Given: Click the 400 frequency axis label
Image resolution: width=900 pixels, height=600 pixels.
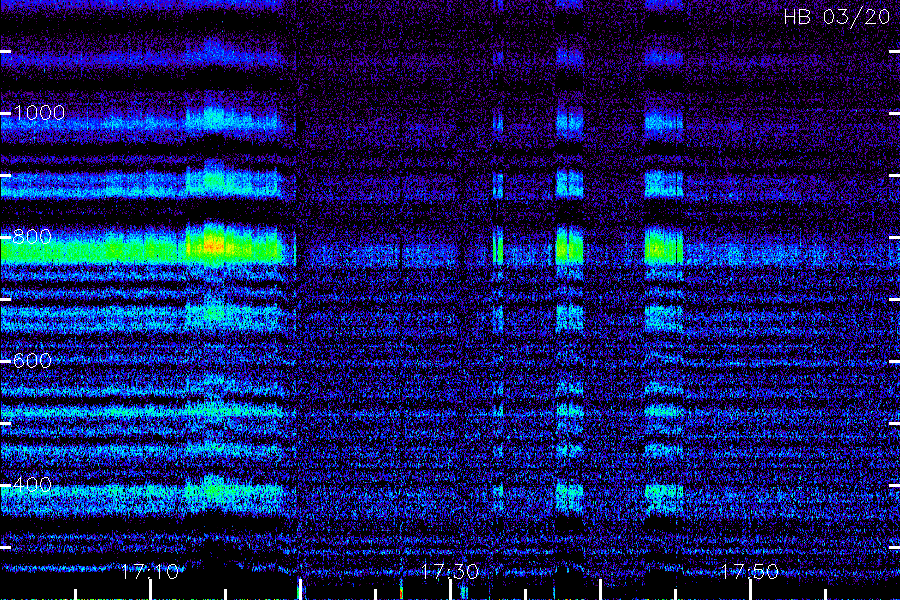Looking at the screenshot, I should [x=32, y=485].
